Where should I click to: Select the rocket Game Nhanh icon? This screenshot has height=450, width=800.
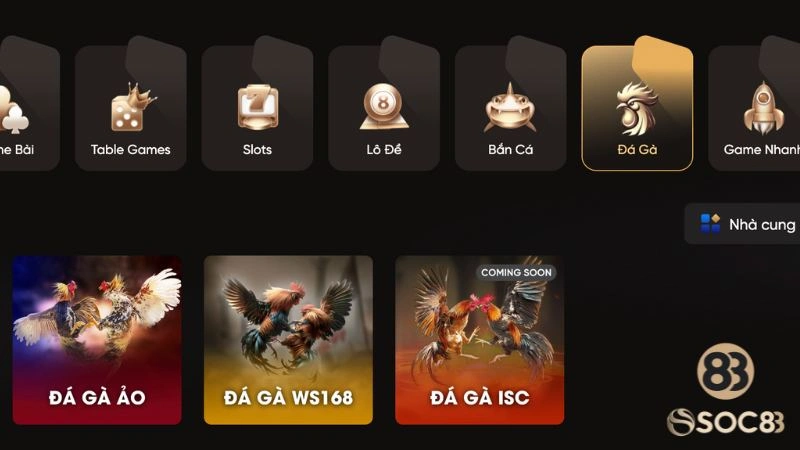click(763, 108)
